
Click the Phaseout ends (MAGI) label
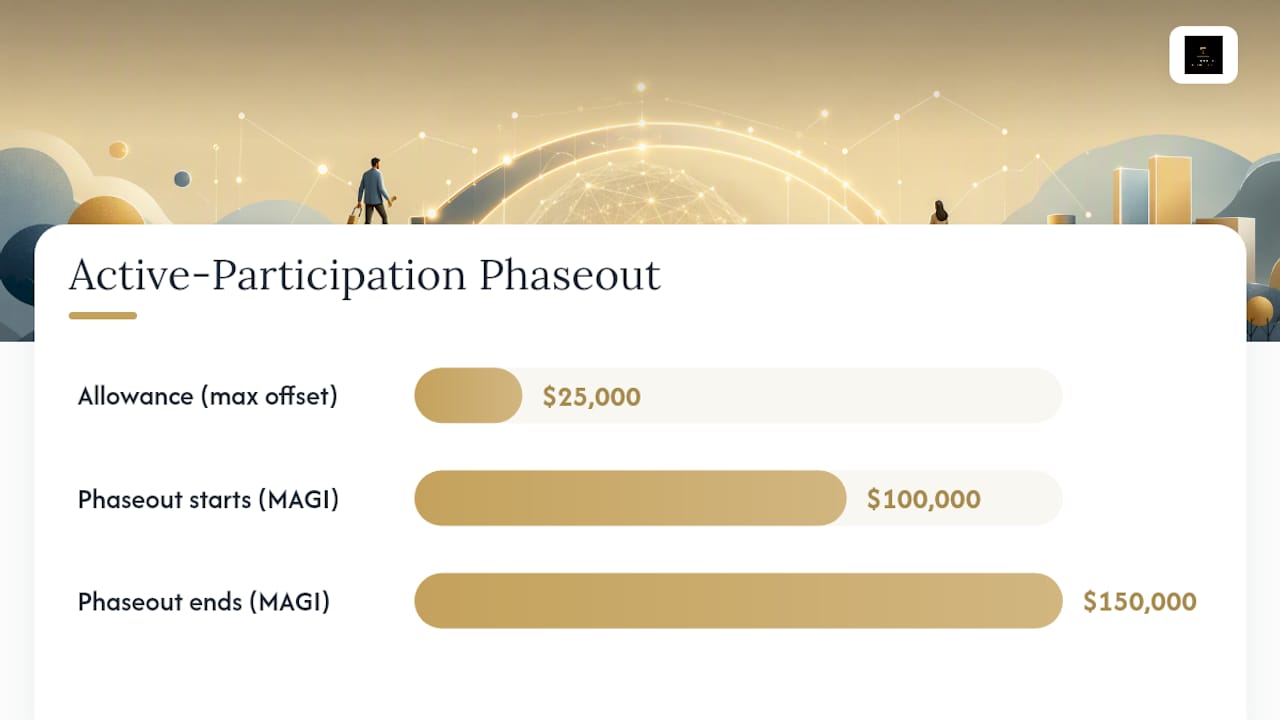click(x=204, y=602)
